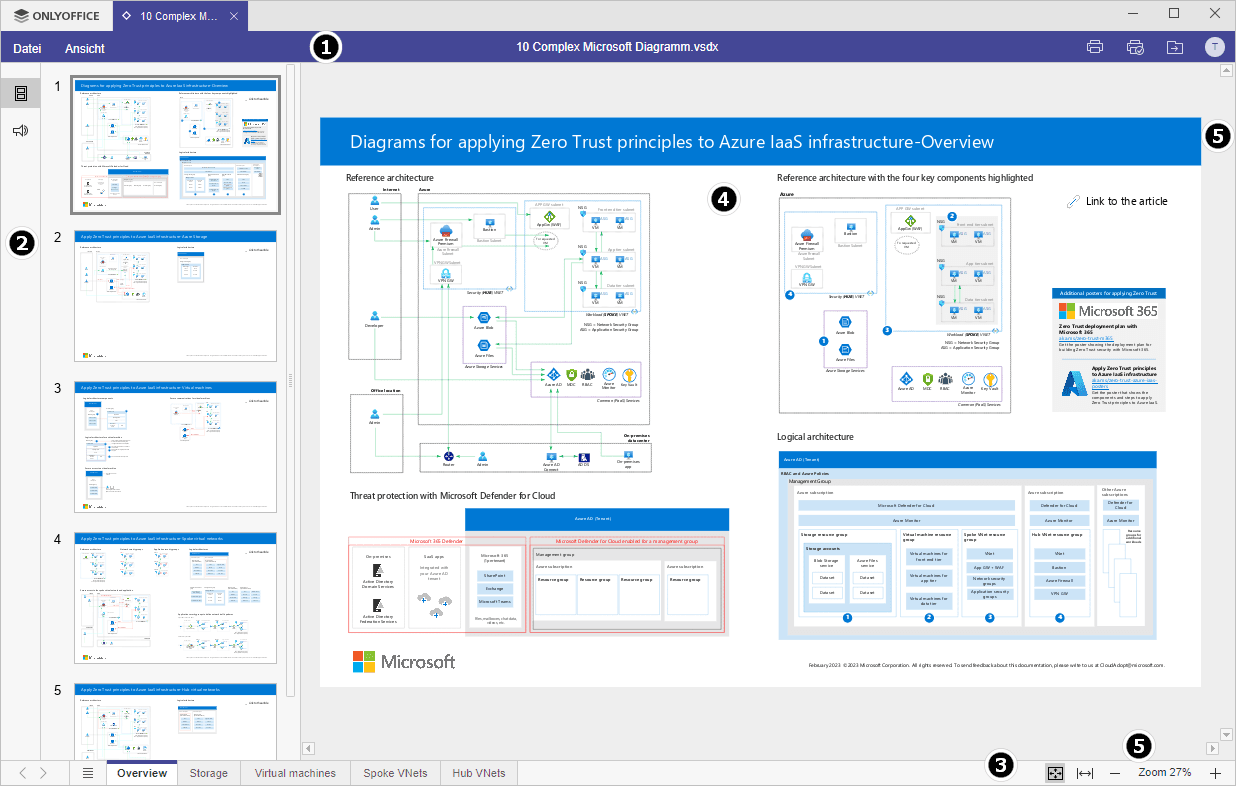1236x786 pixels.
Task: Click the canvas scroll left arrow
Action: (x=308, y=748)
